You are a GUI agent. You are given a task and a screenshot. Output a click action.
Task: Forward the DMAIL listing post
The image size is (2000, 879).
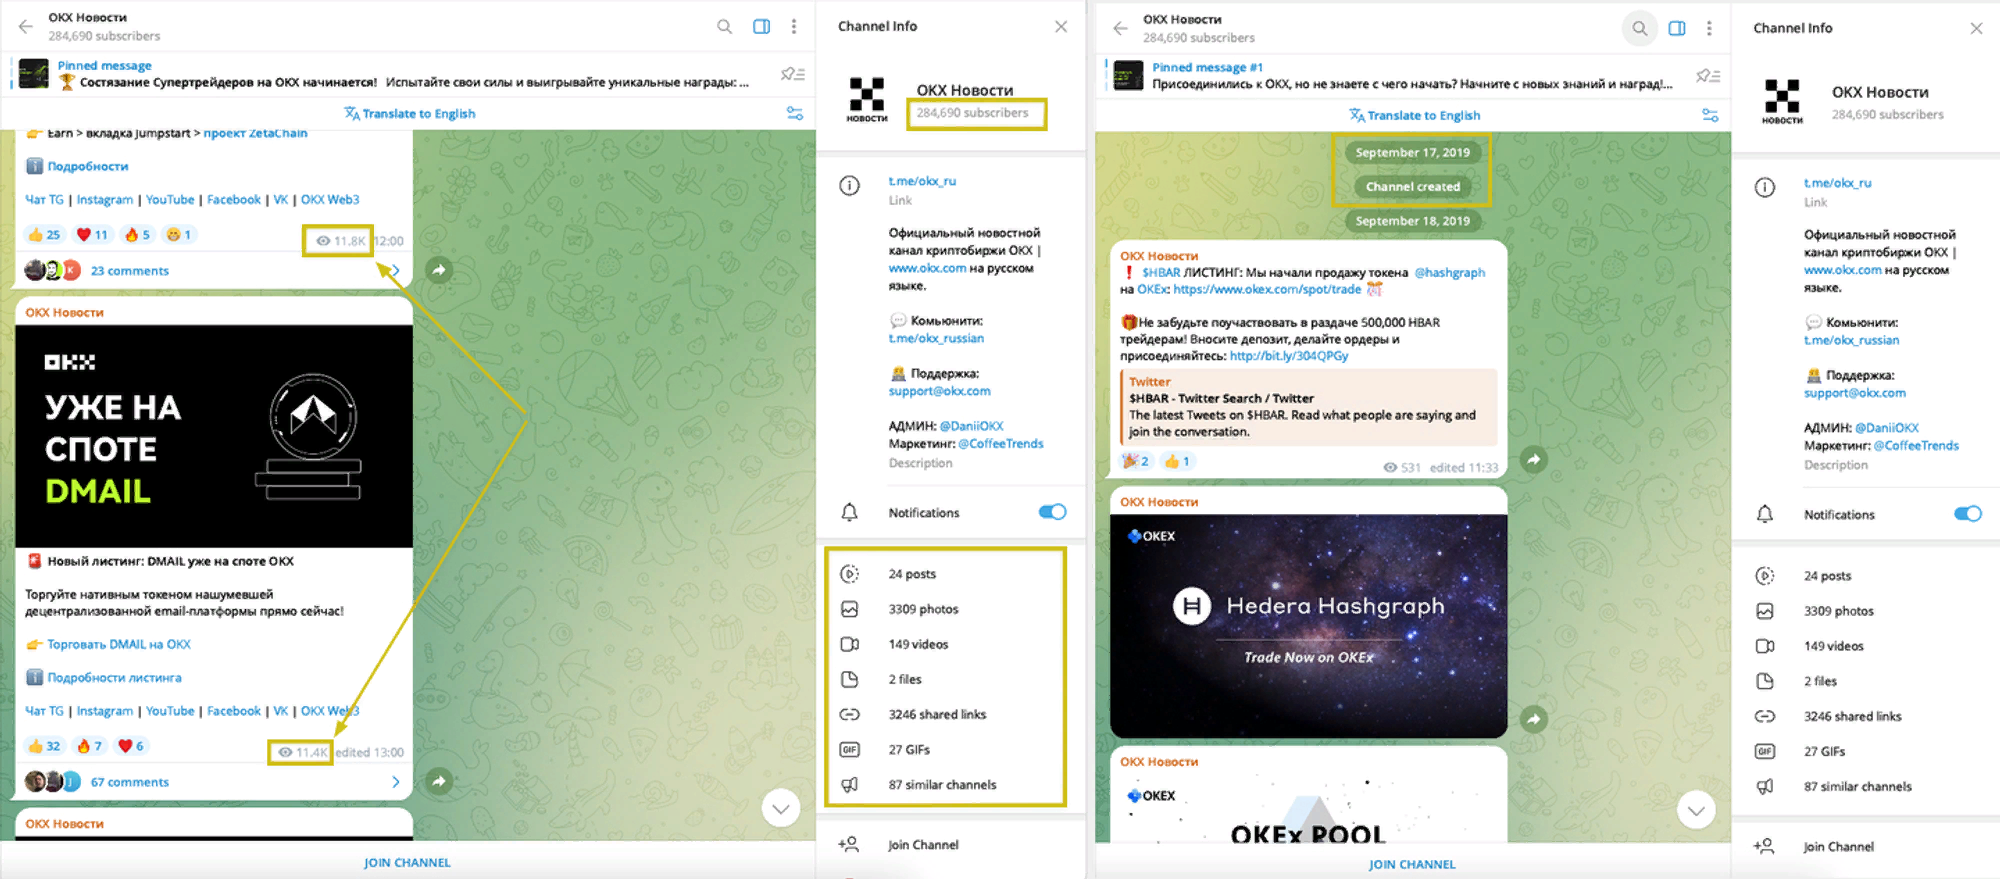pos(438,781)
